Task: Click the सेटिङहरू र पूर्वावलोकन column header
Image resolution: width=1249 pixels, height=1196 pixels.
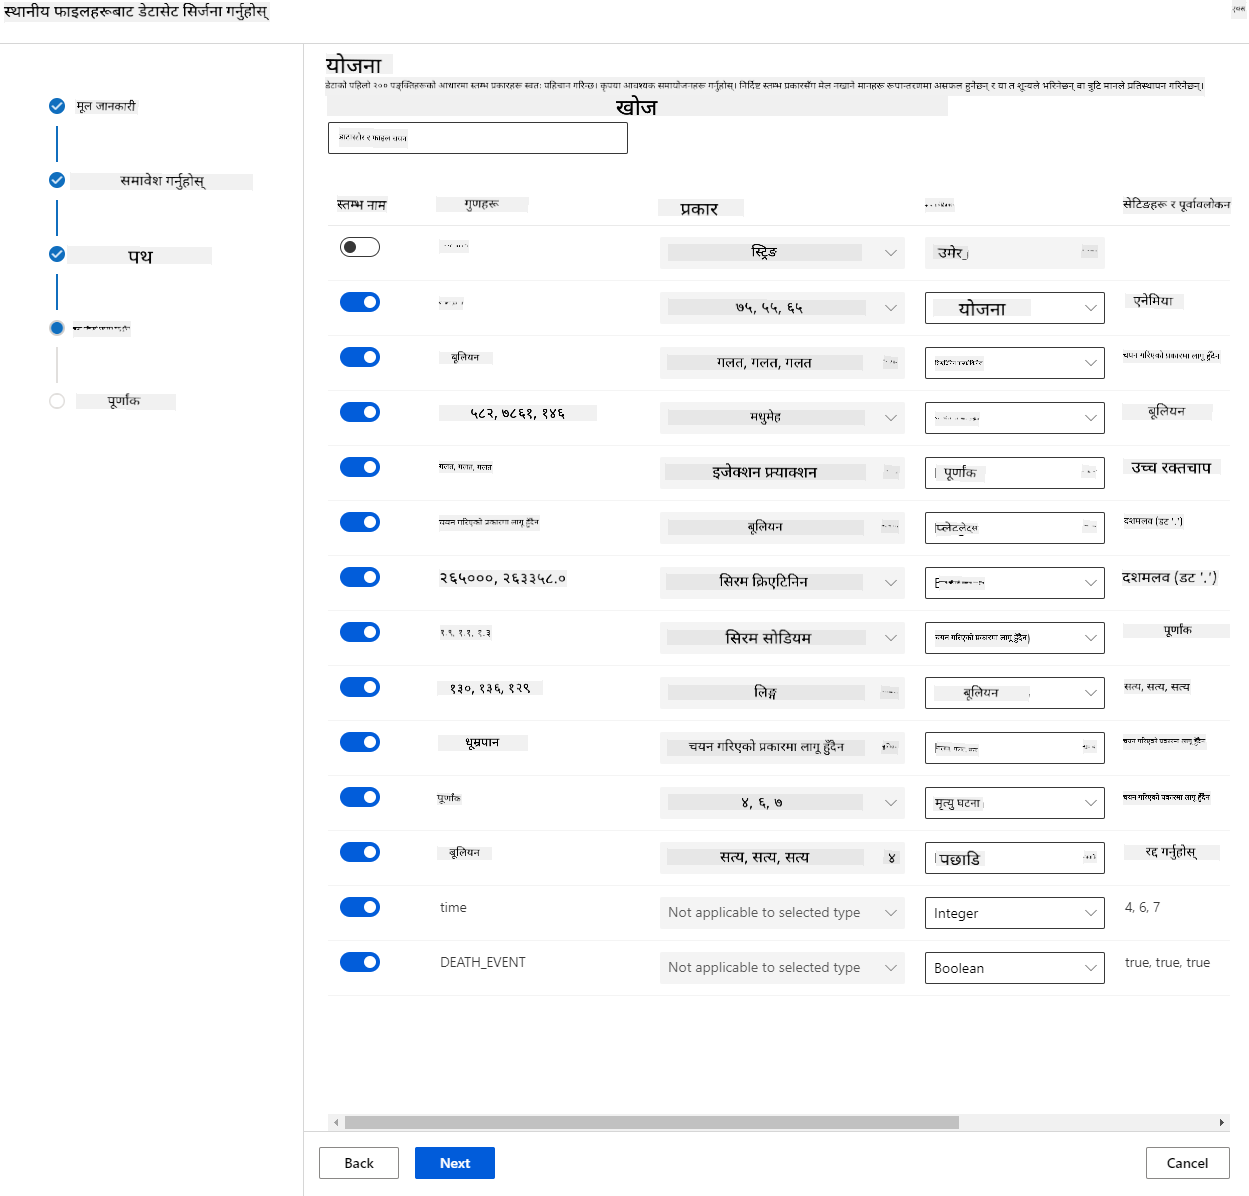Action: click(1177, 204)
